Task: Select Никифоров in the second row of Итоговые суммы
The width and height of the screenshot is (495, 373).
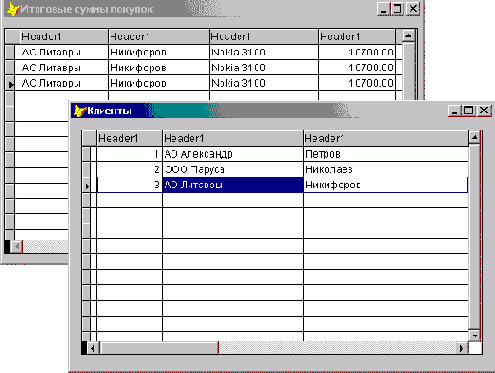Action: click(x=159, y=68)
